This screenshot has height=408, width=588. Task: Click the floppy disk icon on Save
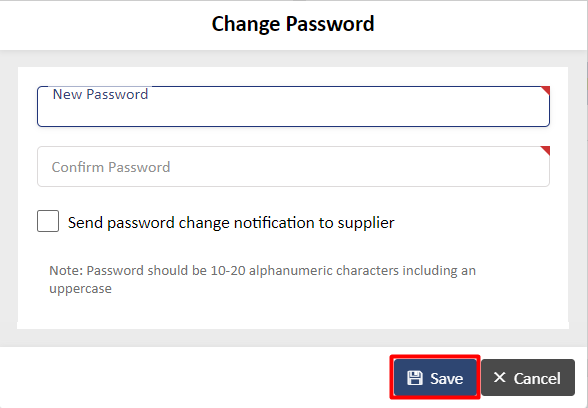click(415, 378)
